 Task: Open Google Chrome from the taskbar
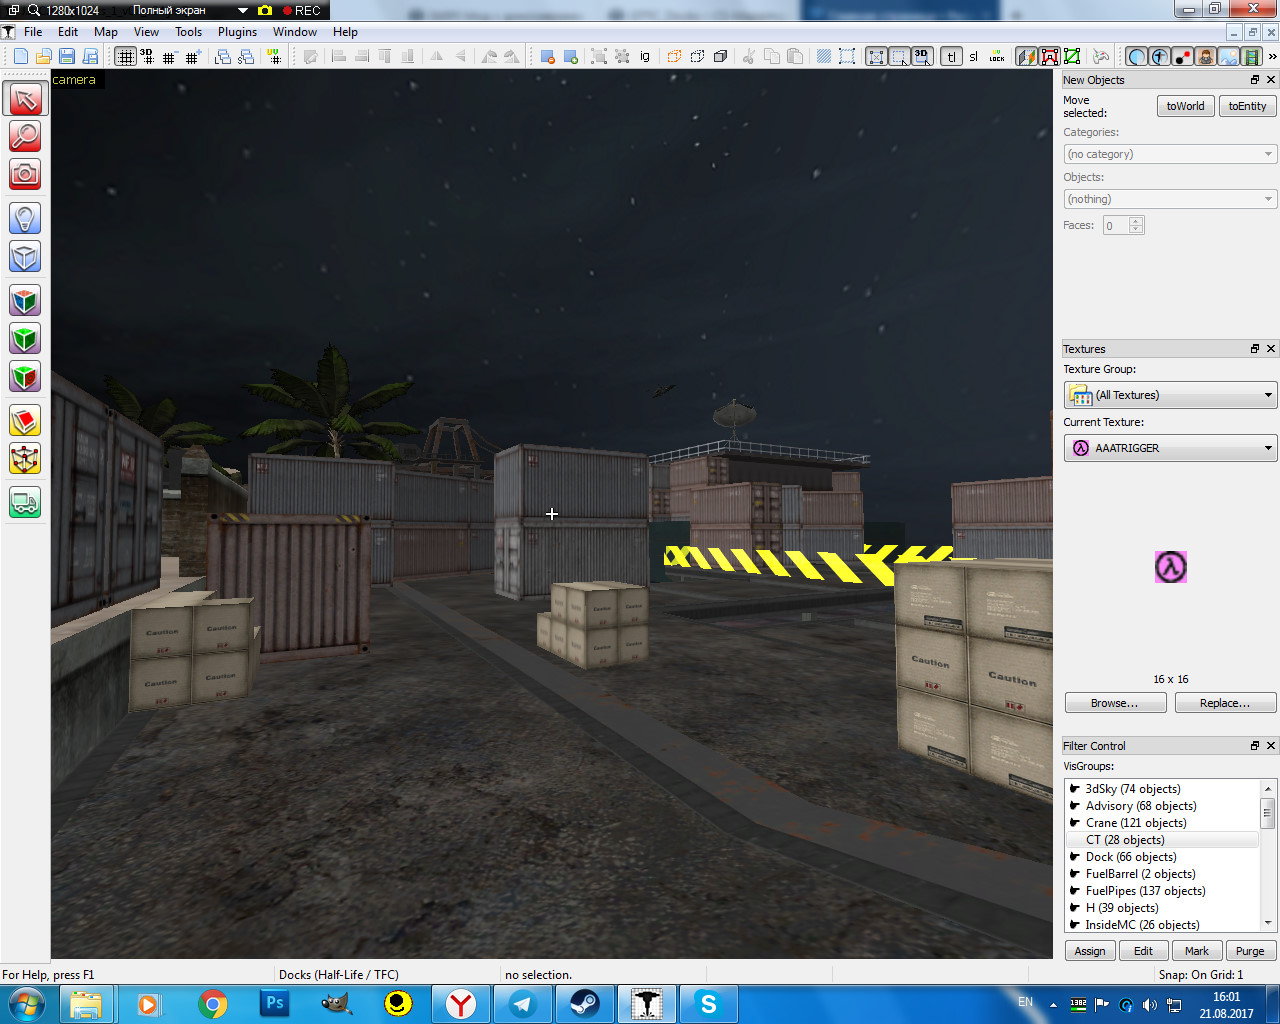[212, 1004]
